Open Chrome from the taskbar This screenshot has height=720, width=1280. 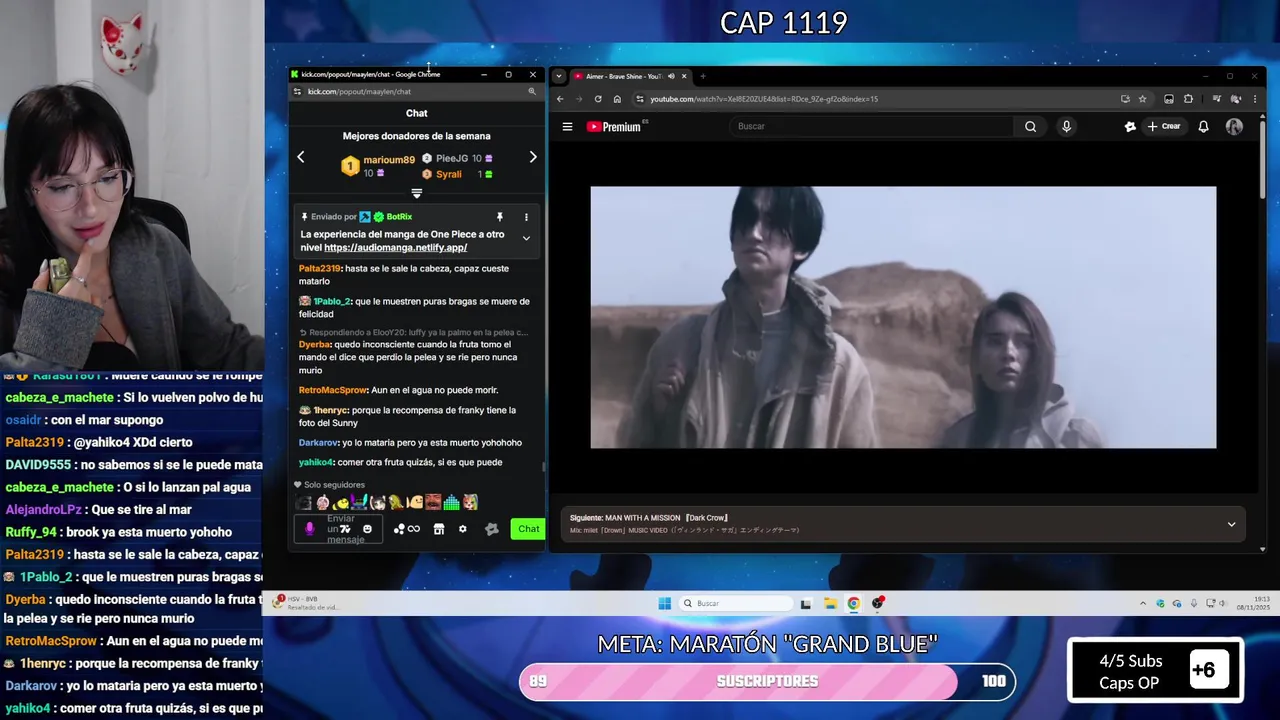[853, 603]
